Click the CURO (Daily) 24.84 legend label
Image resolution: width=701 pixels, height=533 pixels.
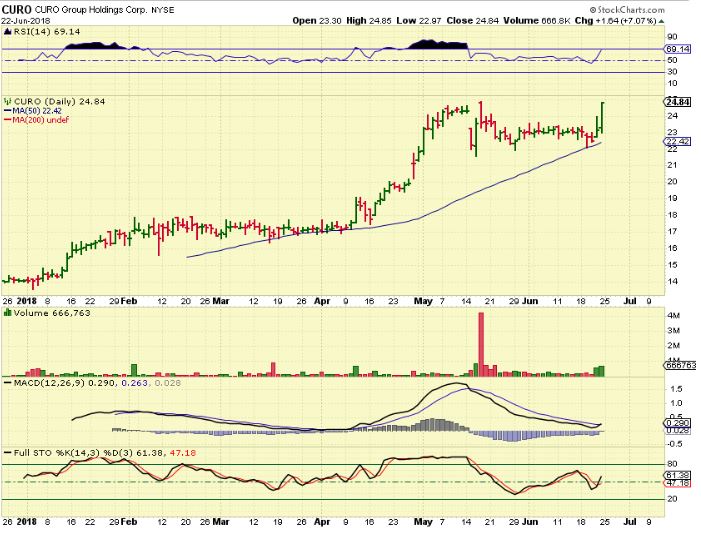click(59, 102)
